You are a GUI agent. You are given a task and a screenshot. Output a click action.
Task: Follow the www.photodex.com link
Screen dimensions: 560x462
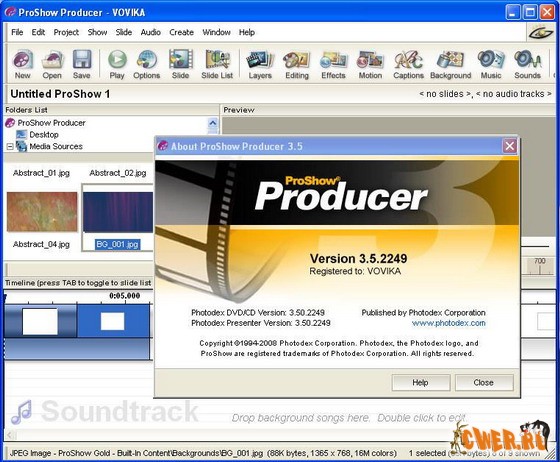pos(449,323)
